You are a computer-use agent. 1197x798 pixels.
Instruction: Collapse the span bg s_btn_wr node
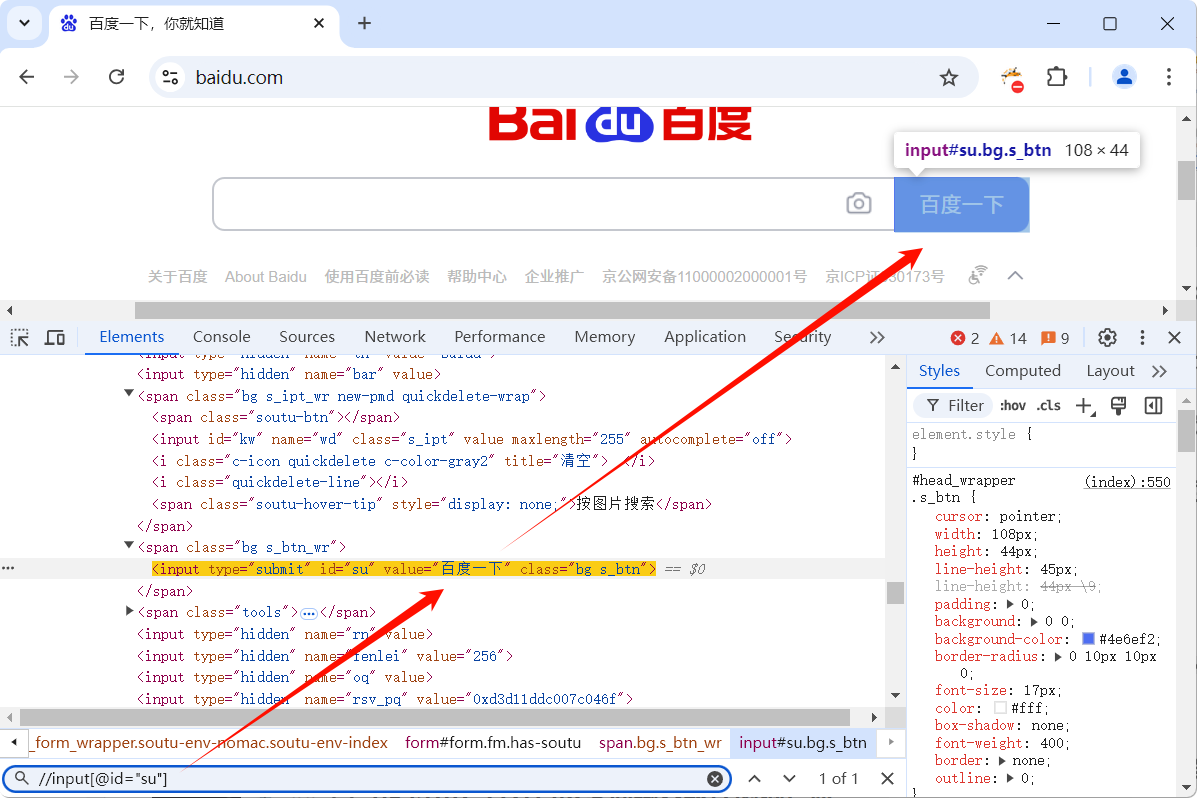[x=129, y=544]
